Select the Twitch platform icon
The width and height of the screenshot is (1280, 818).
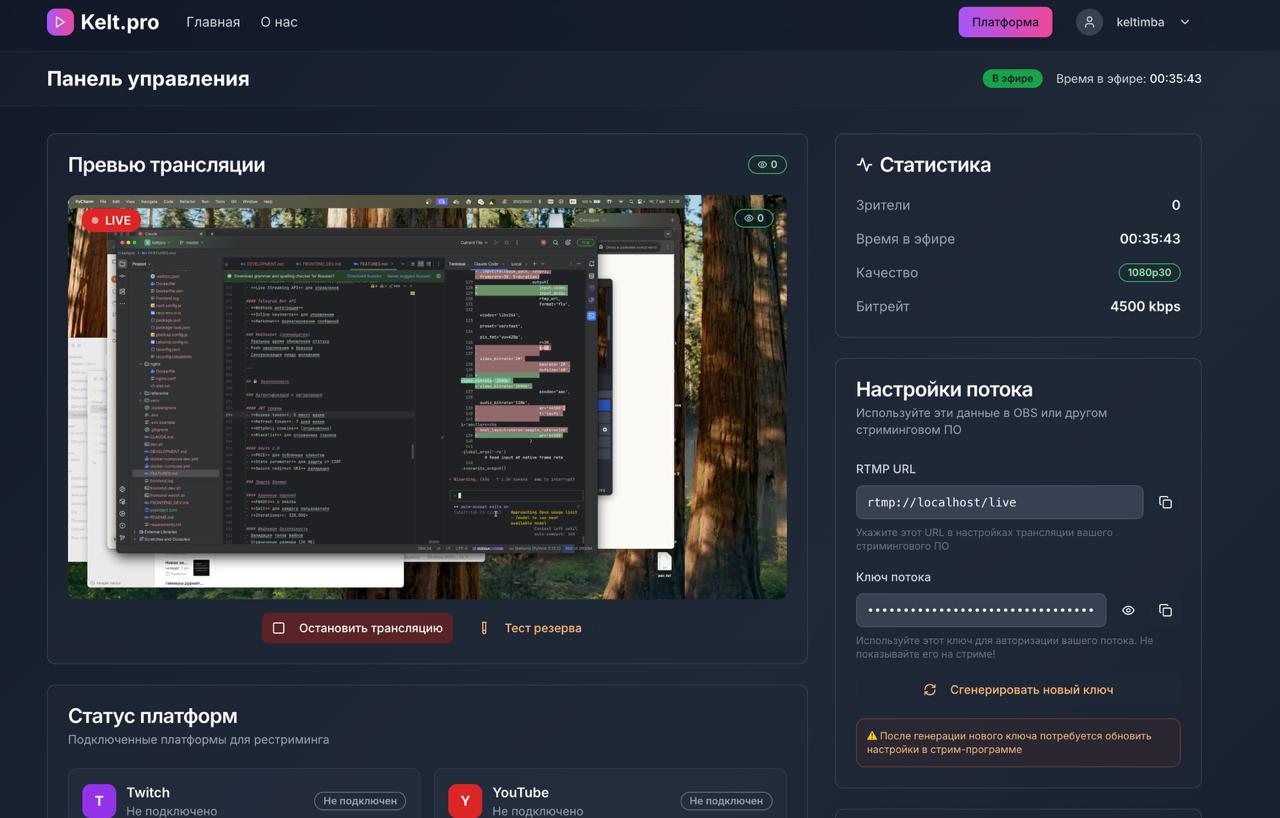tap(99, 801)
